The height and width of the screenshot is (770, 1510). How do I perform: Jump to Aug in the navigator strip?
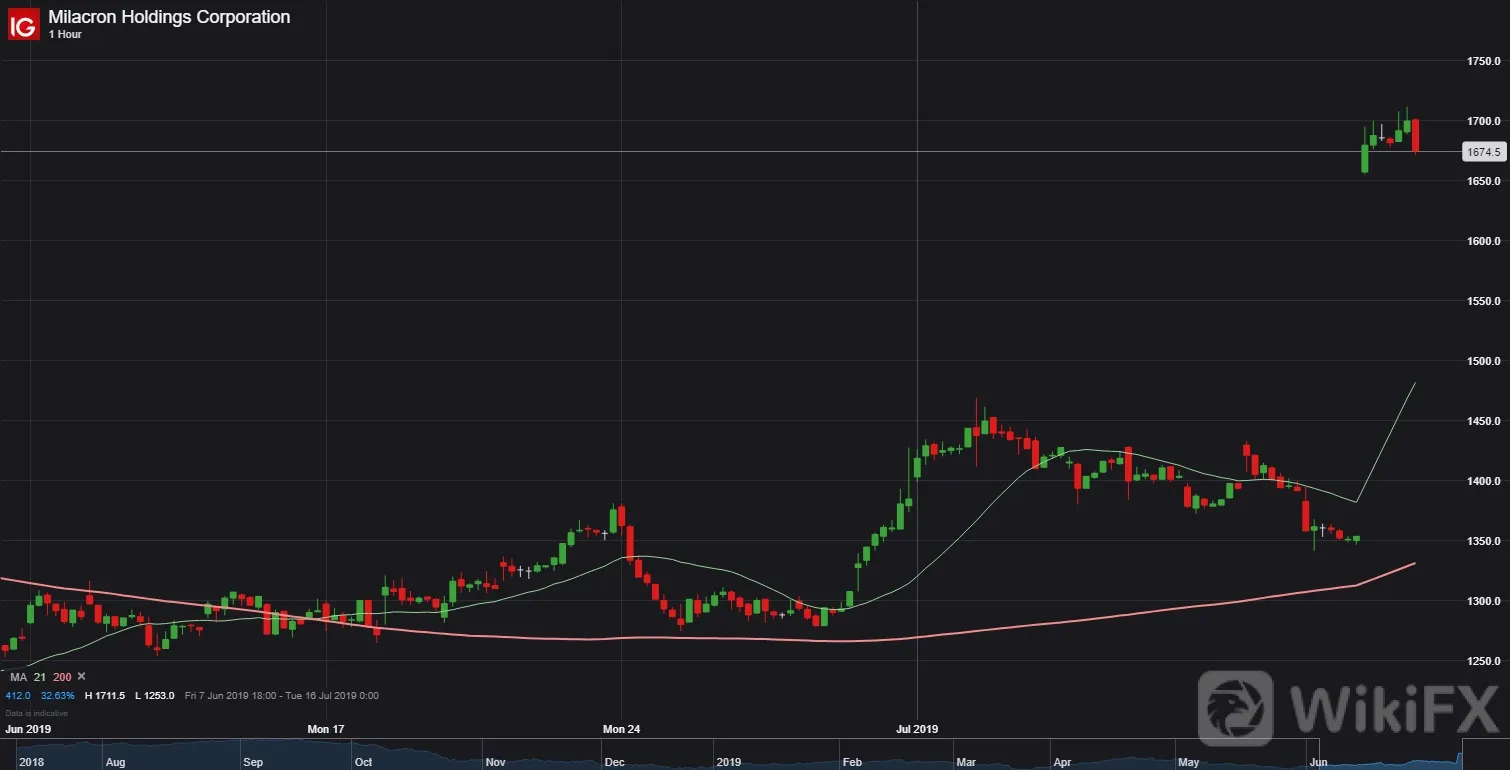pos(117,762)
